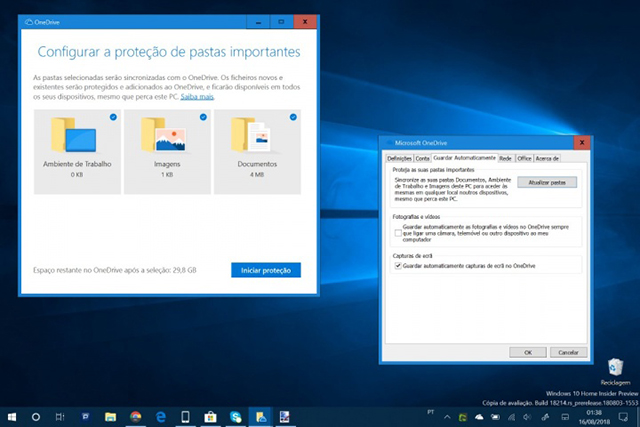640x427 pixels.
Task: Follow the Saiba mais link
Action: [197, 97]
